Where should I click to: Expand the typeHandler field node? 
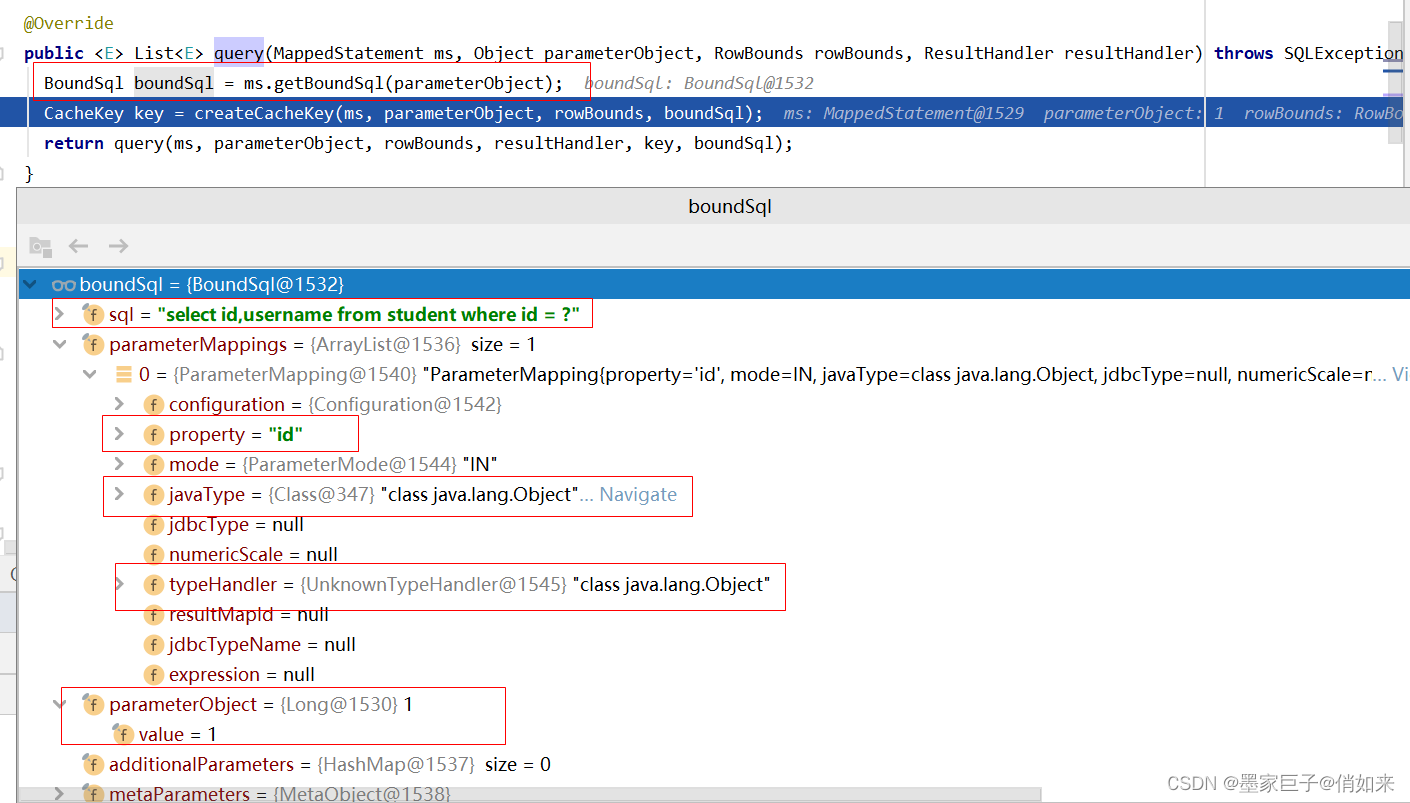pyautogui.click(x=120, y=585)
